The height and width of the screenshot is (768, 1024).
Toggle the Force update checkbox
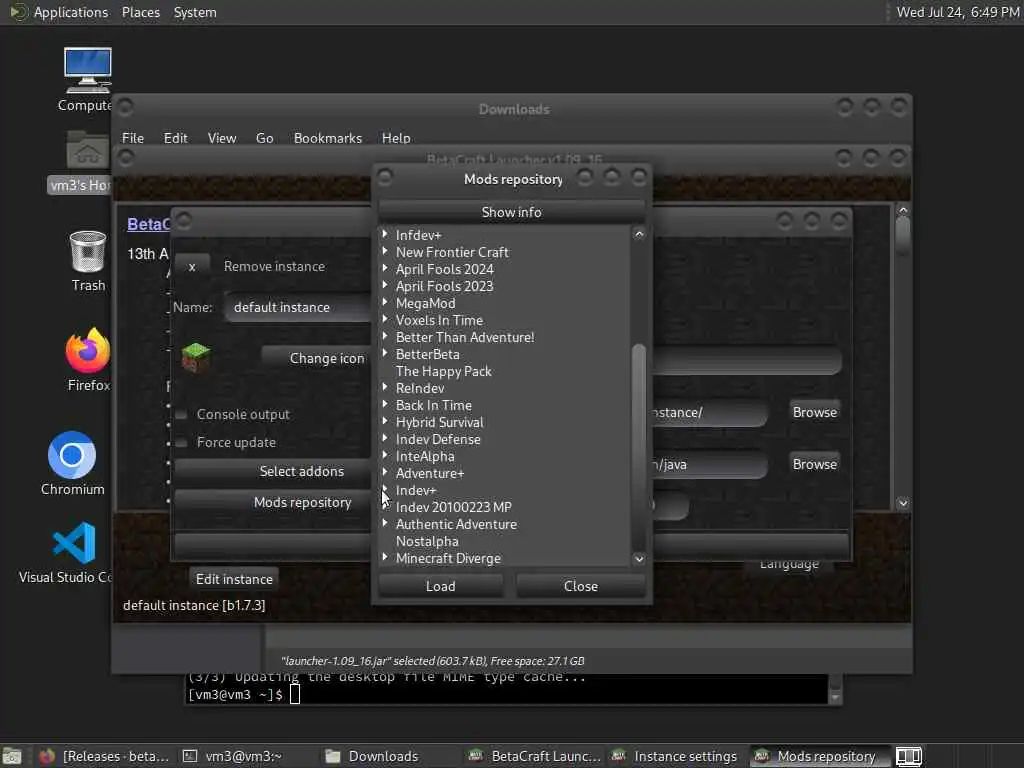click(182, 442)
